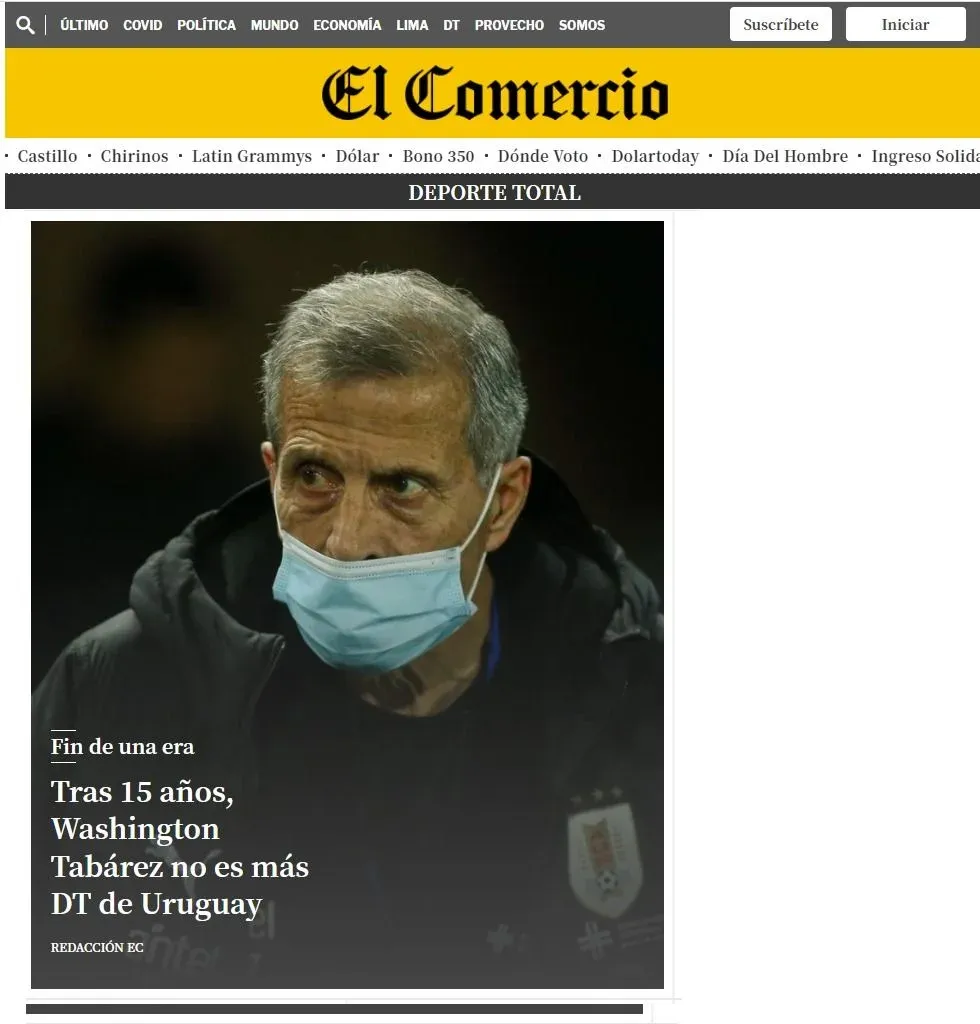The height and width of the screenshot is (1024, 980).
Task: Follow the Dólar trending link
Action: coord(357,156)
